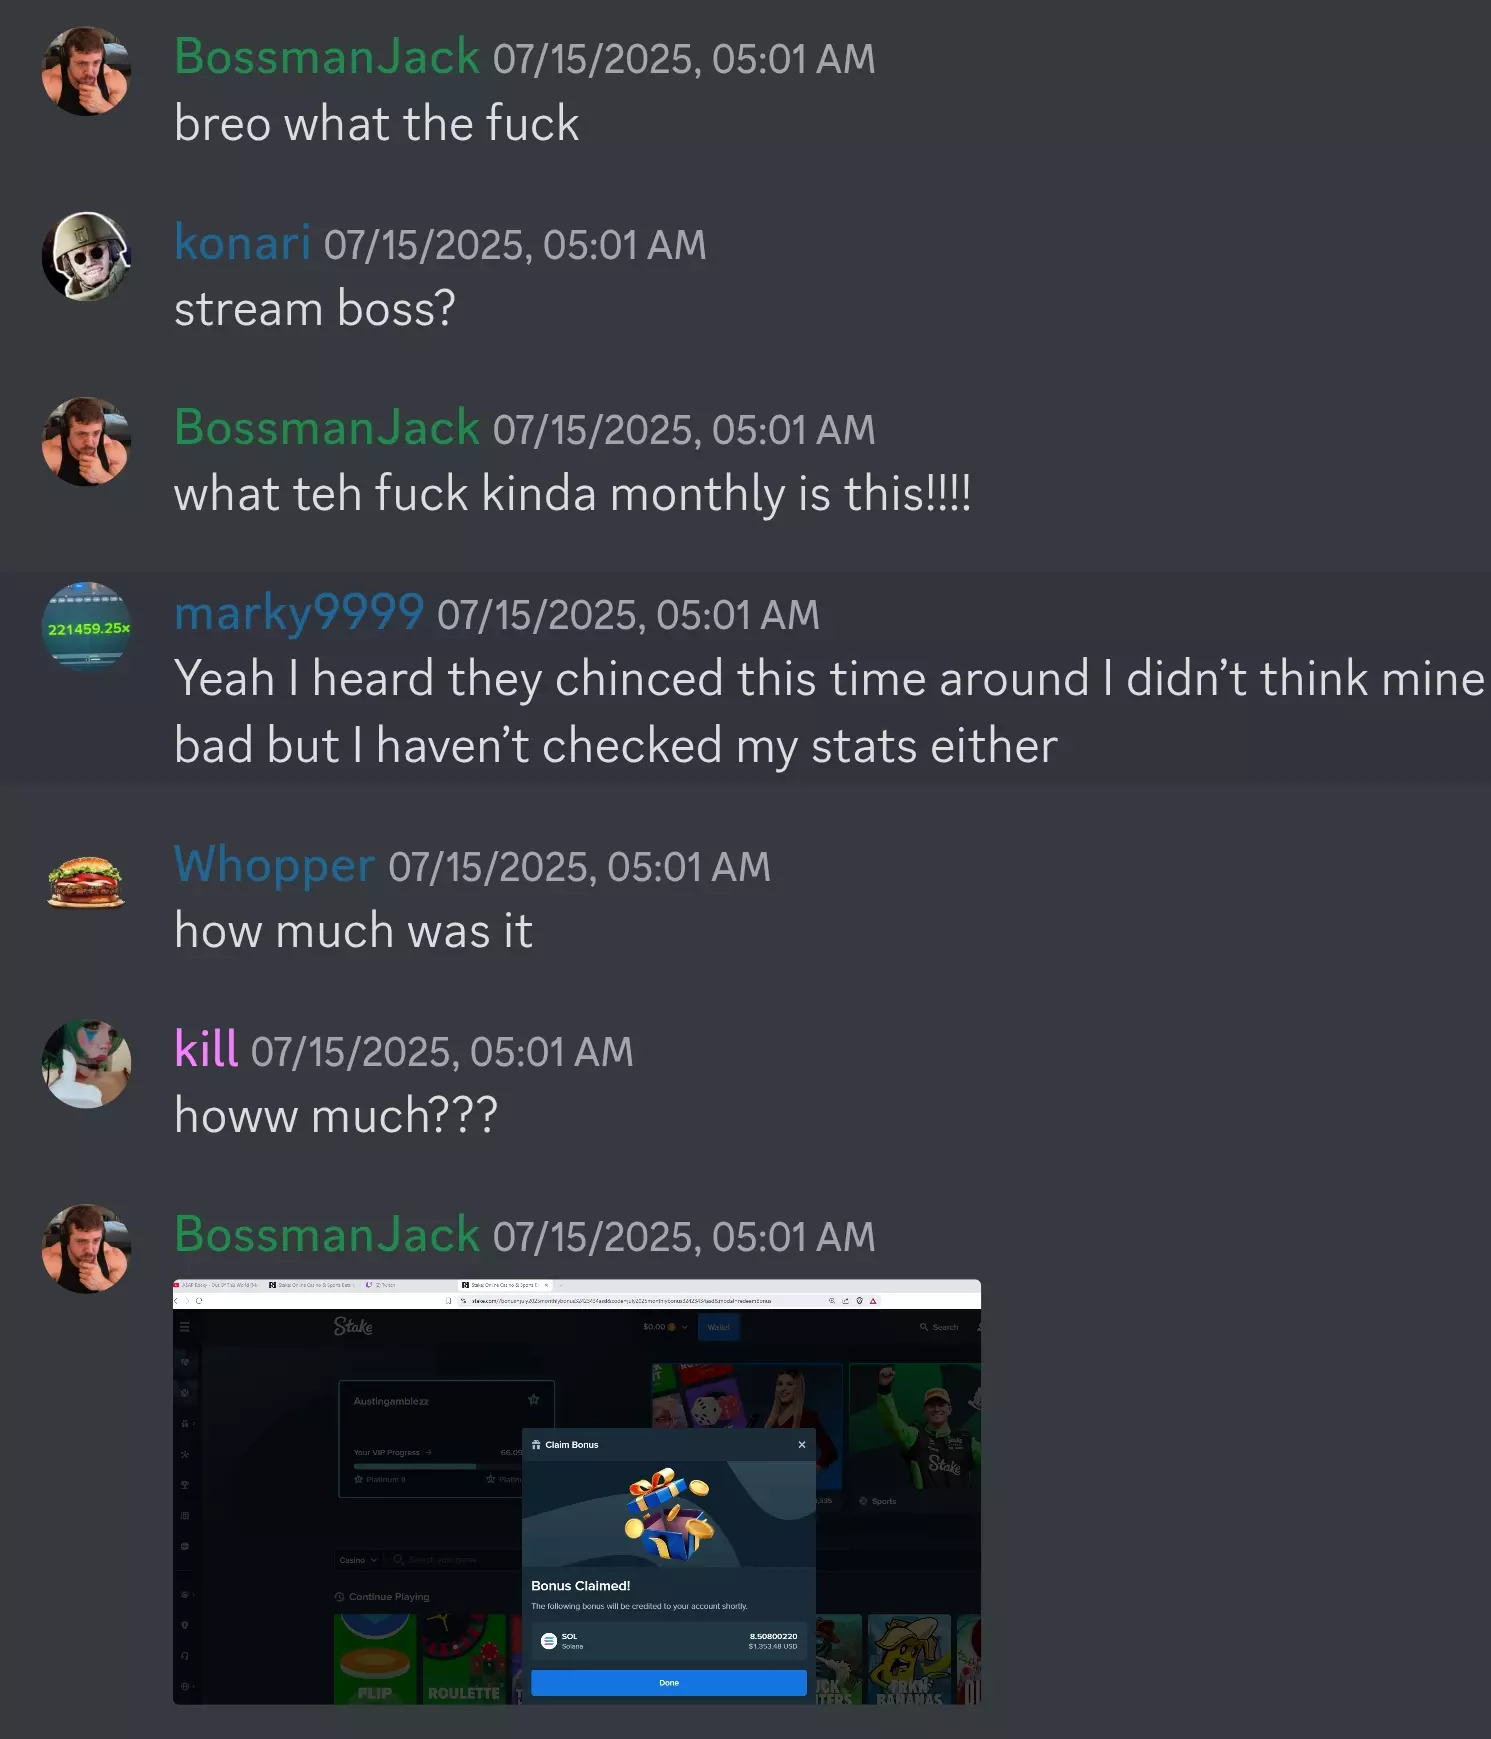Open Whopper's burger avatar
This screenshot has width=1491, height=1739.
click(x=86, y=881)
